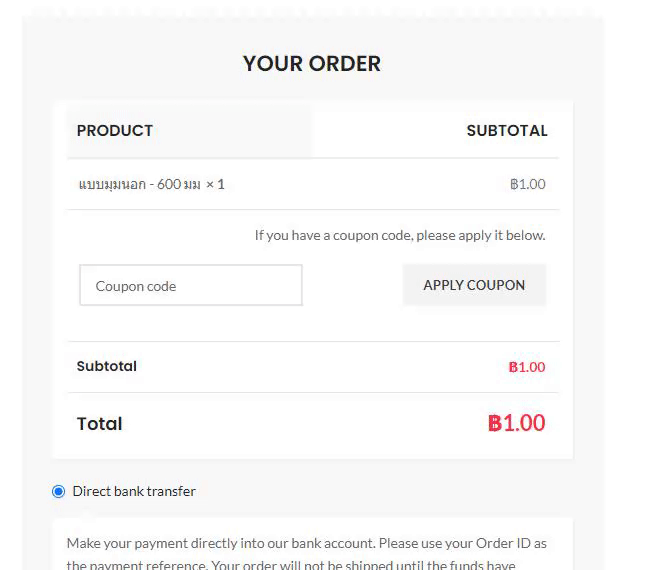Screen dimensions: 660x570
Task: Click the PRODUCT column header
Action: 115,131
